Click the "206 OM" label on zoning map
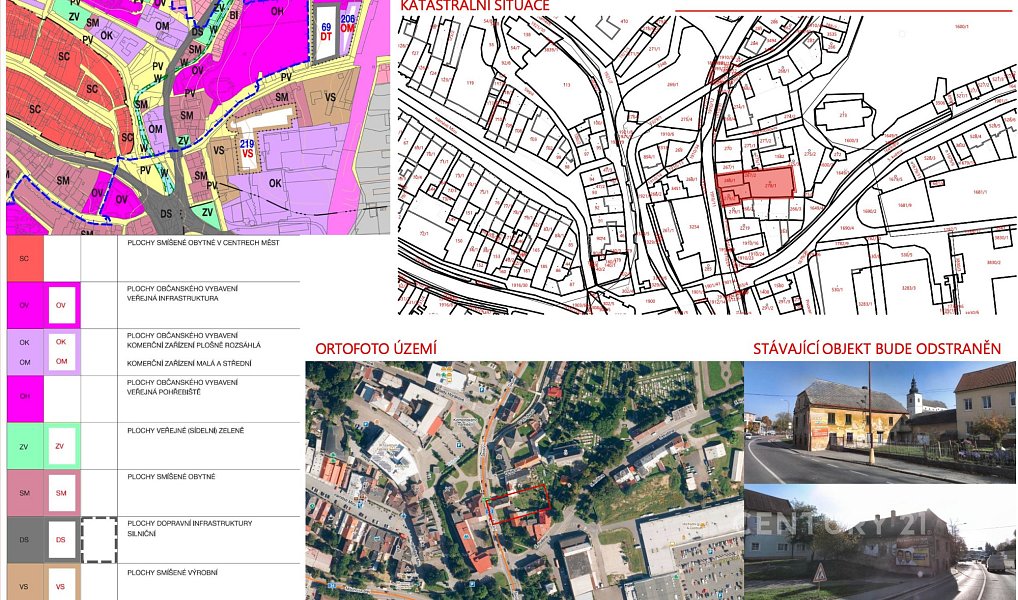1018x600 pixels. [348, 24]
